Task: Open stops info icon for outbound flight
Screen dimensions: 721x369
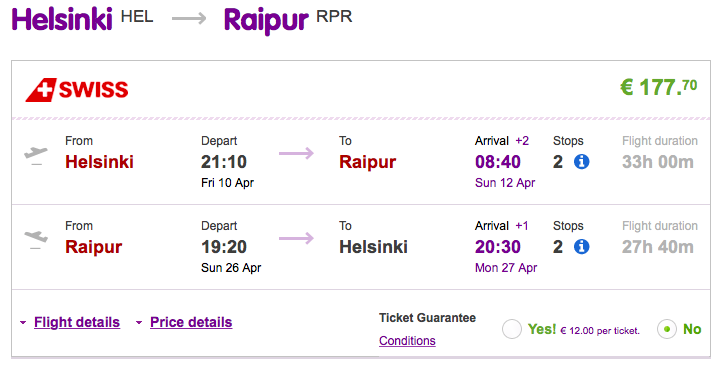Action: pos(581,161)
